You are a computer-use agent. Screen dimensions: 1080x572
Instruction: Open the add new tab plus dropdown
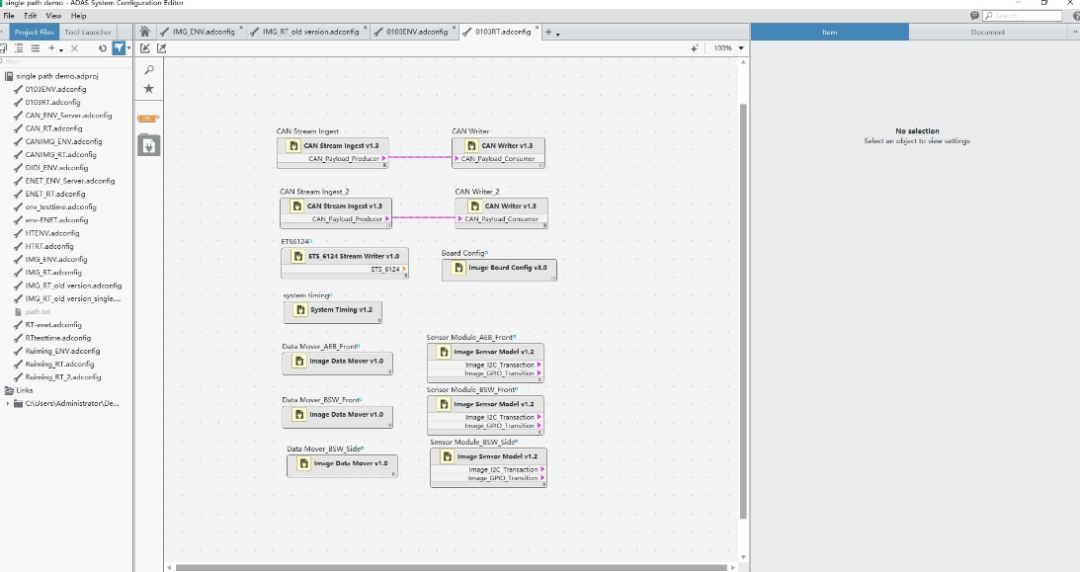click(551, 32)
